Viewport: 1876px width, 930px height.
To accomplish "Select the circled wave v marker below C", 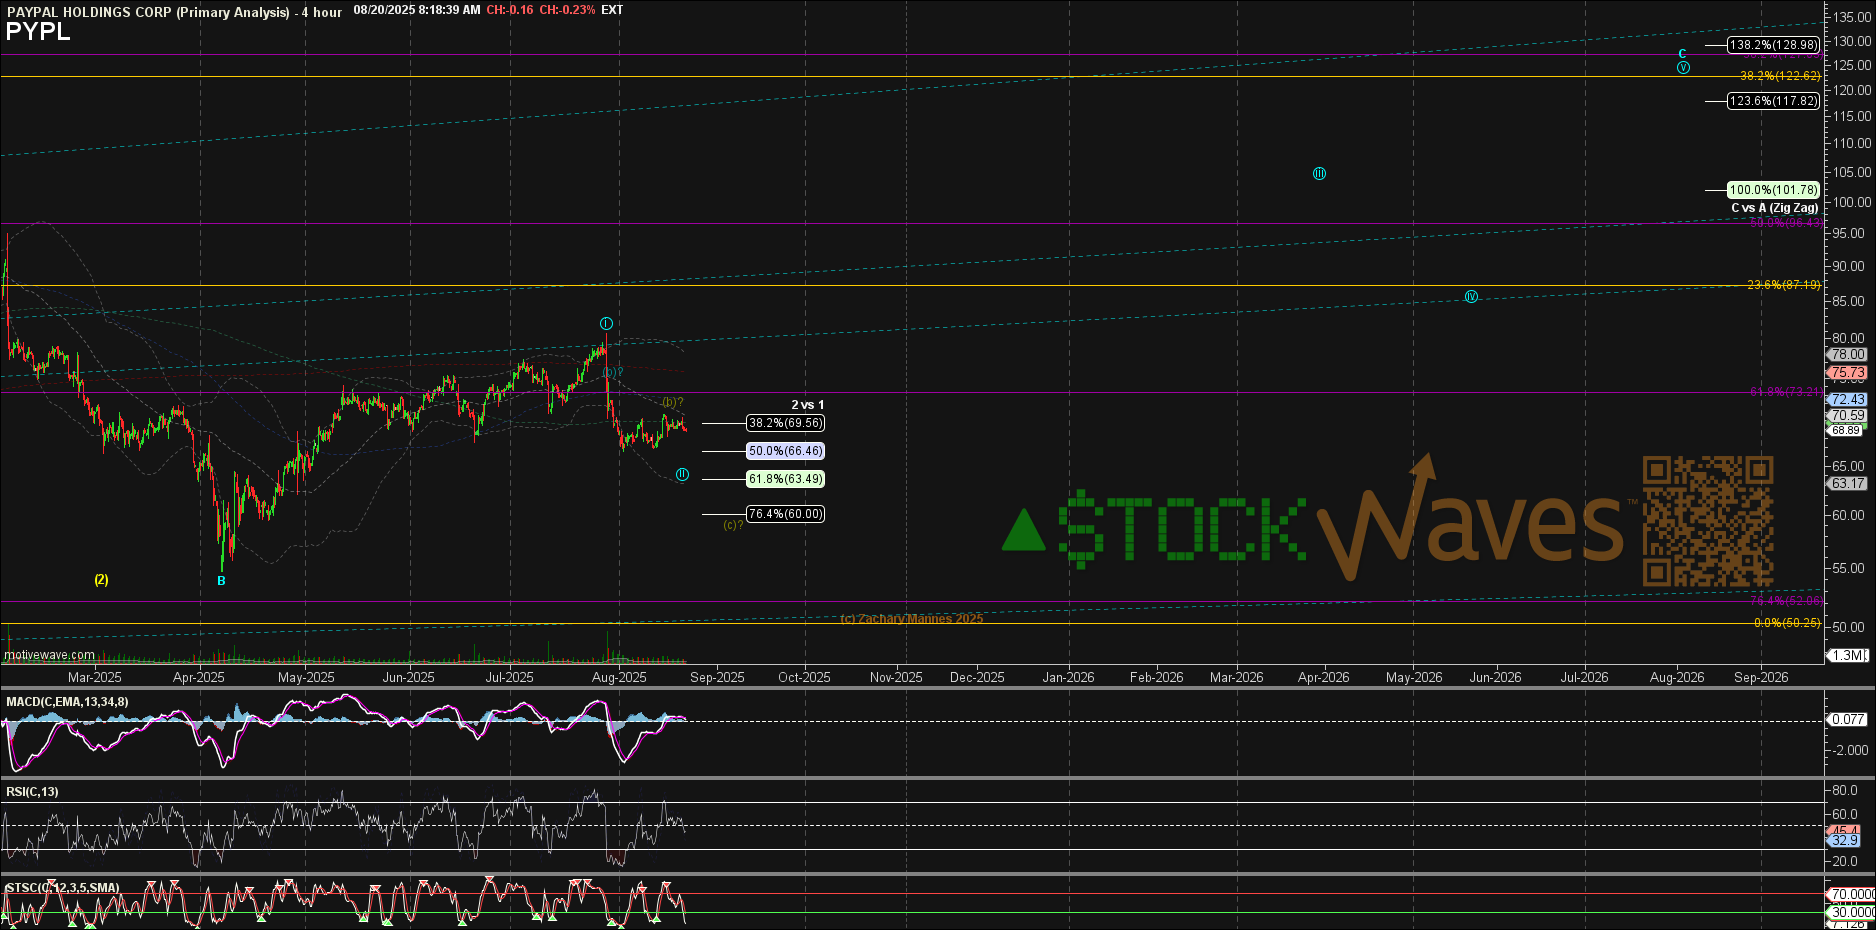I will tap(1684, 68).
